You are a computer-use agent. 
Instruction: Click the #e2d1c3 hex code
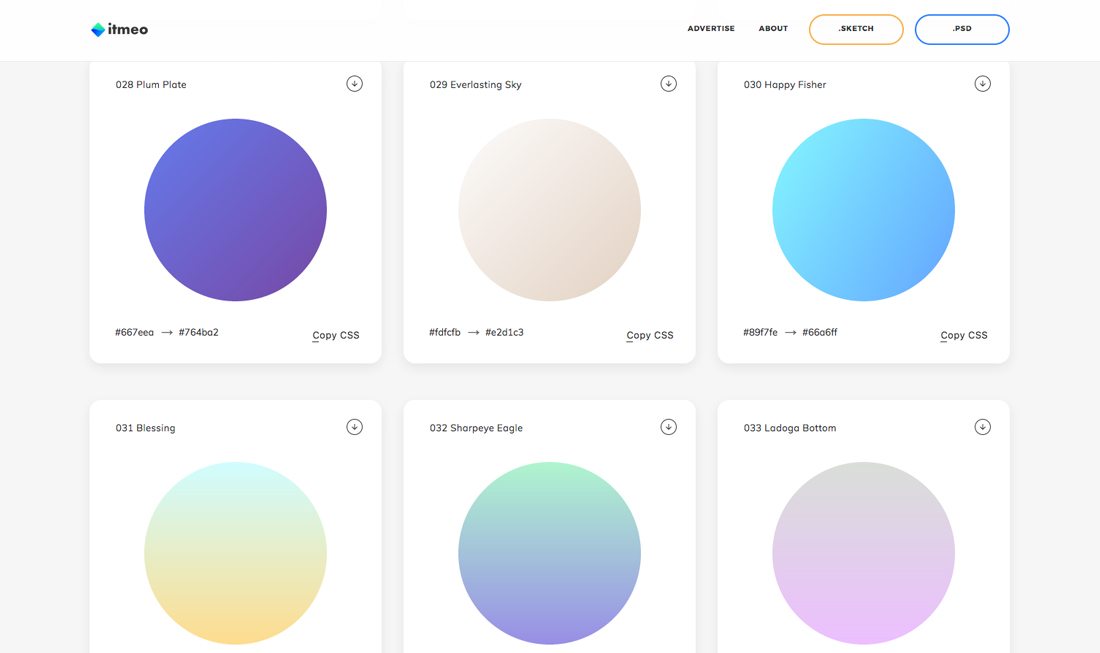[x=504, y=332]
